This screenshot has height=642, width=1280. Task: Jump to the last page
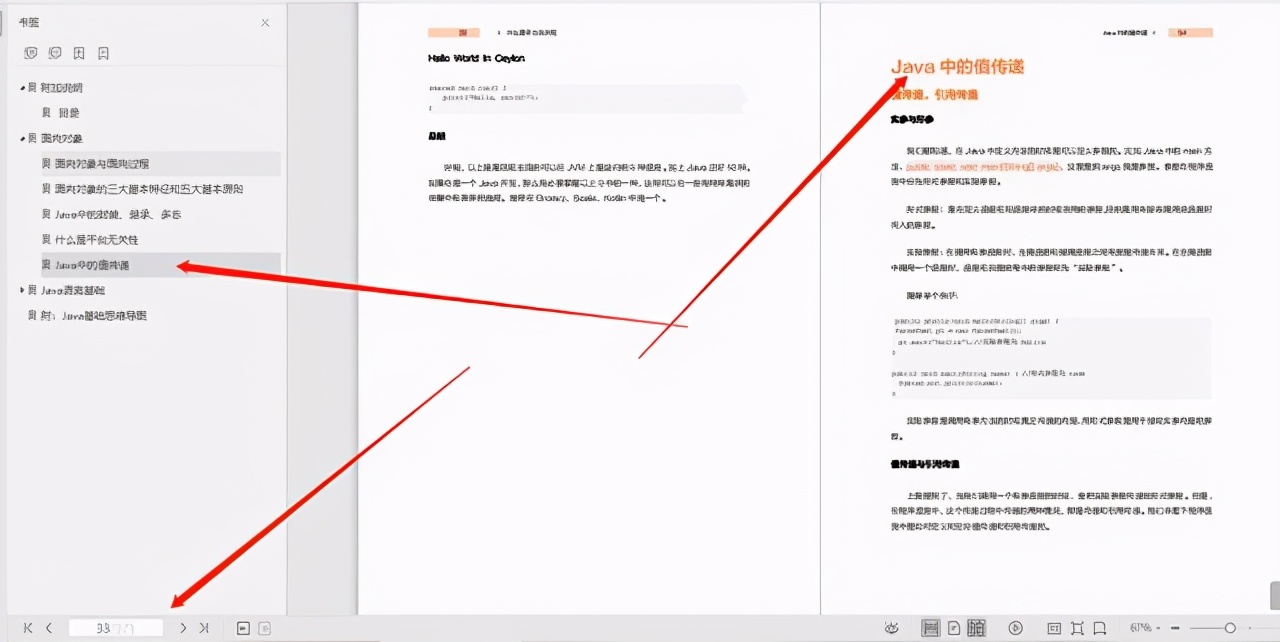202,627
